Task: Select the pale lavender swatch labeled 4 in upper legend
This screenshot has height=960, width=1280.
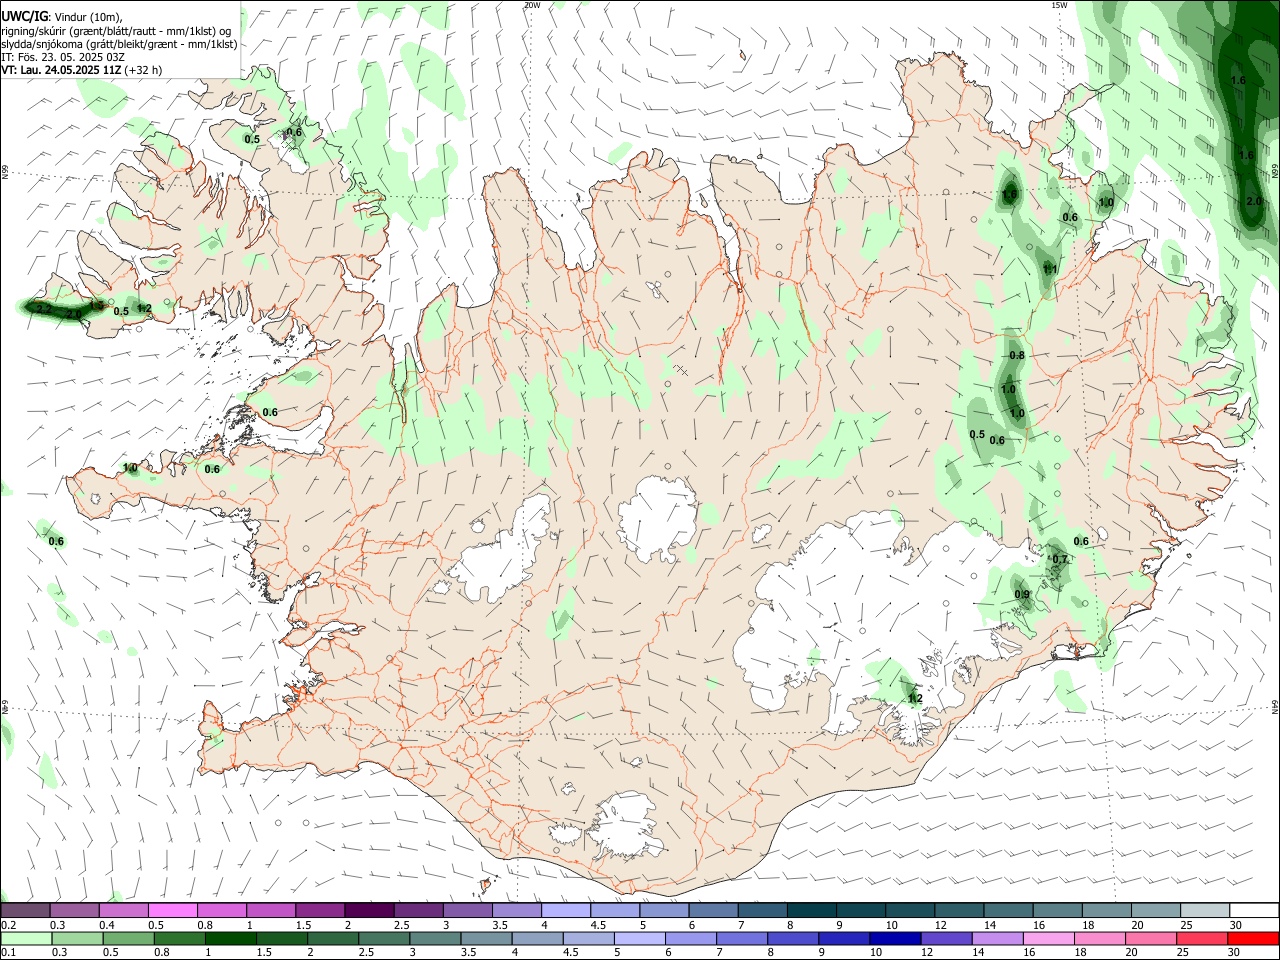Action: pyautogui.click(x=566, y=910)
